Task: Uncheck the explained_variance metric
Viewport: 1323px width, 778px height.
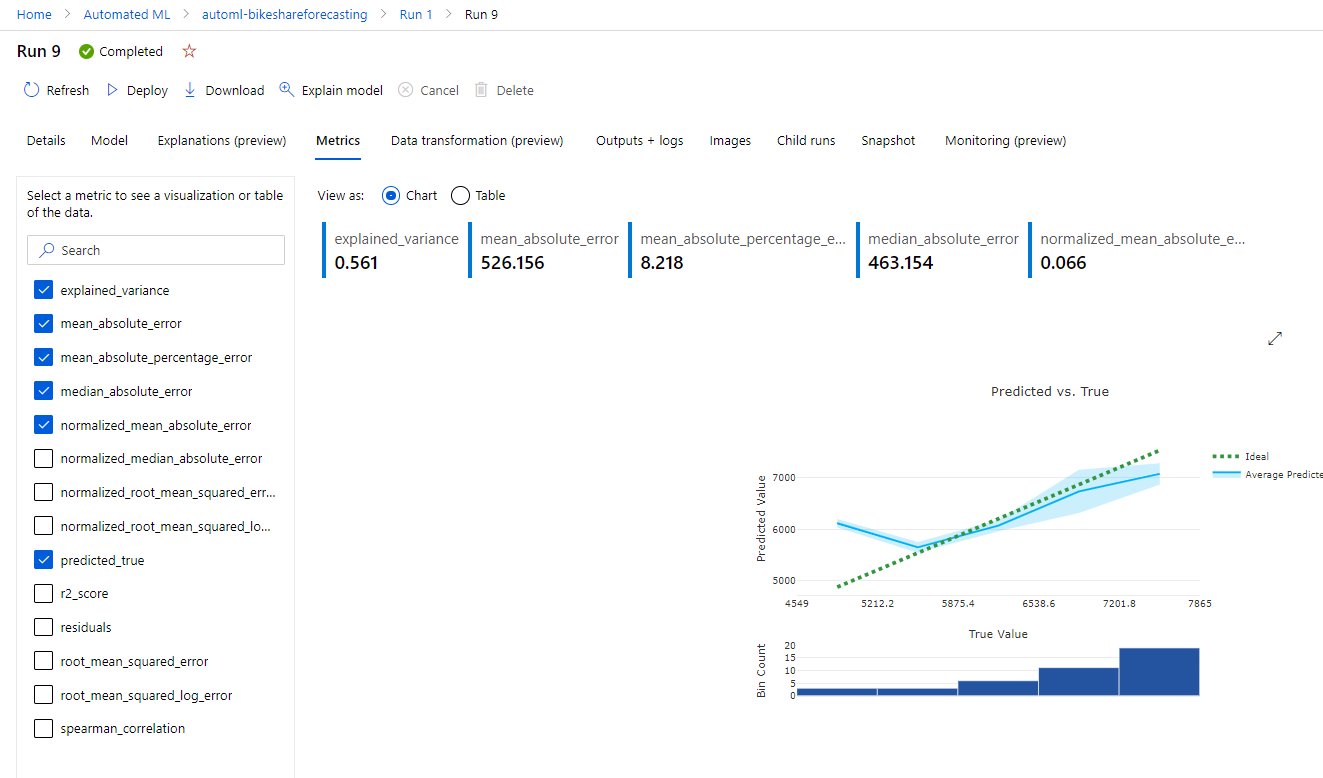Action: (43, 289)
